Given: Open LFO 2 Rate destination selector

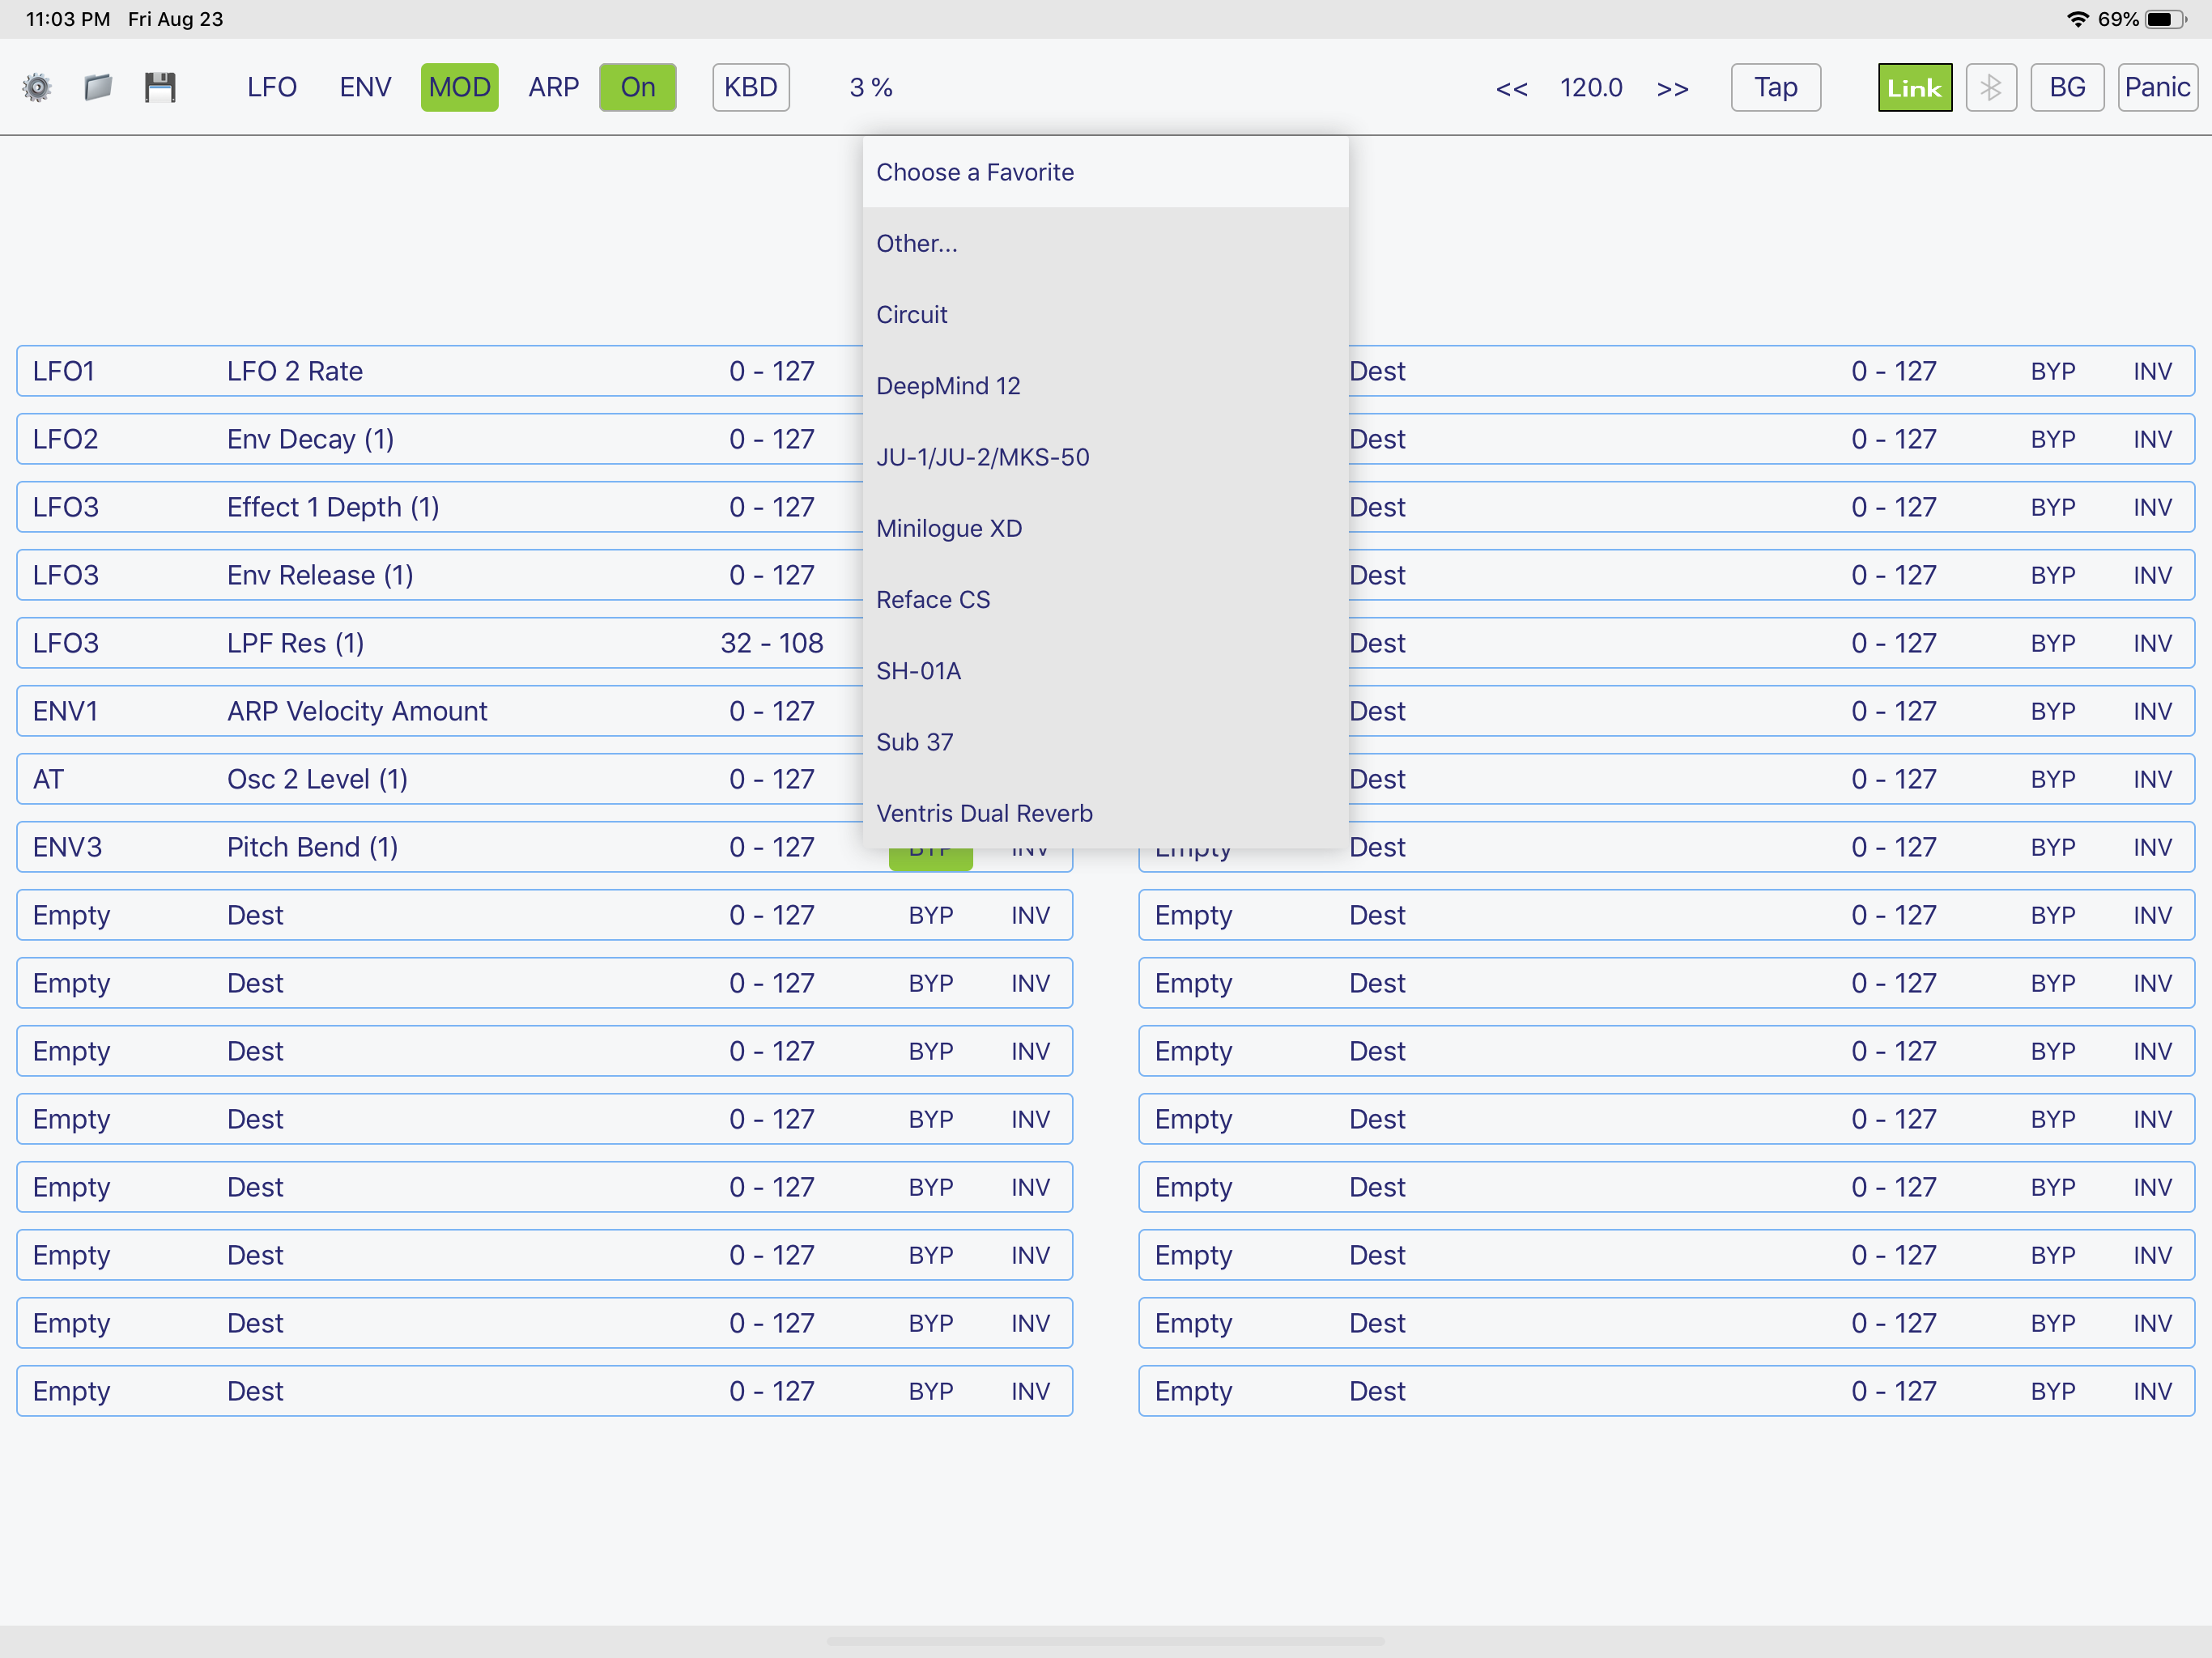Looking at the screenshot, I should point(295,371).
